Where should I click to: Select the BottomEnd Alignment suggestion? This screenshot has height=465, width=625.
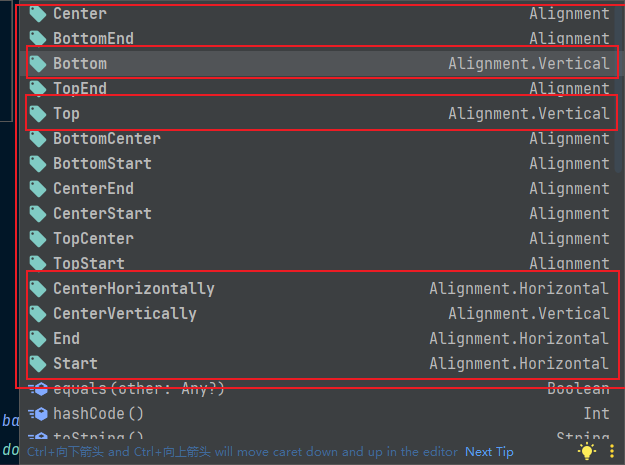[x=321, y=39]
